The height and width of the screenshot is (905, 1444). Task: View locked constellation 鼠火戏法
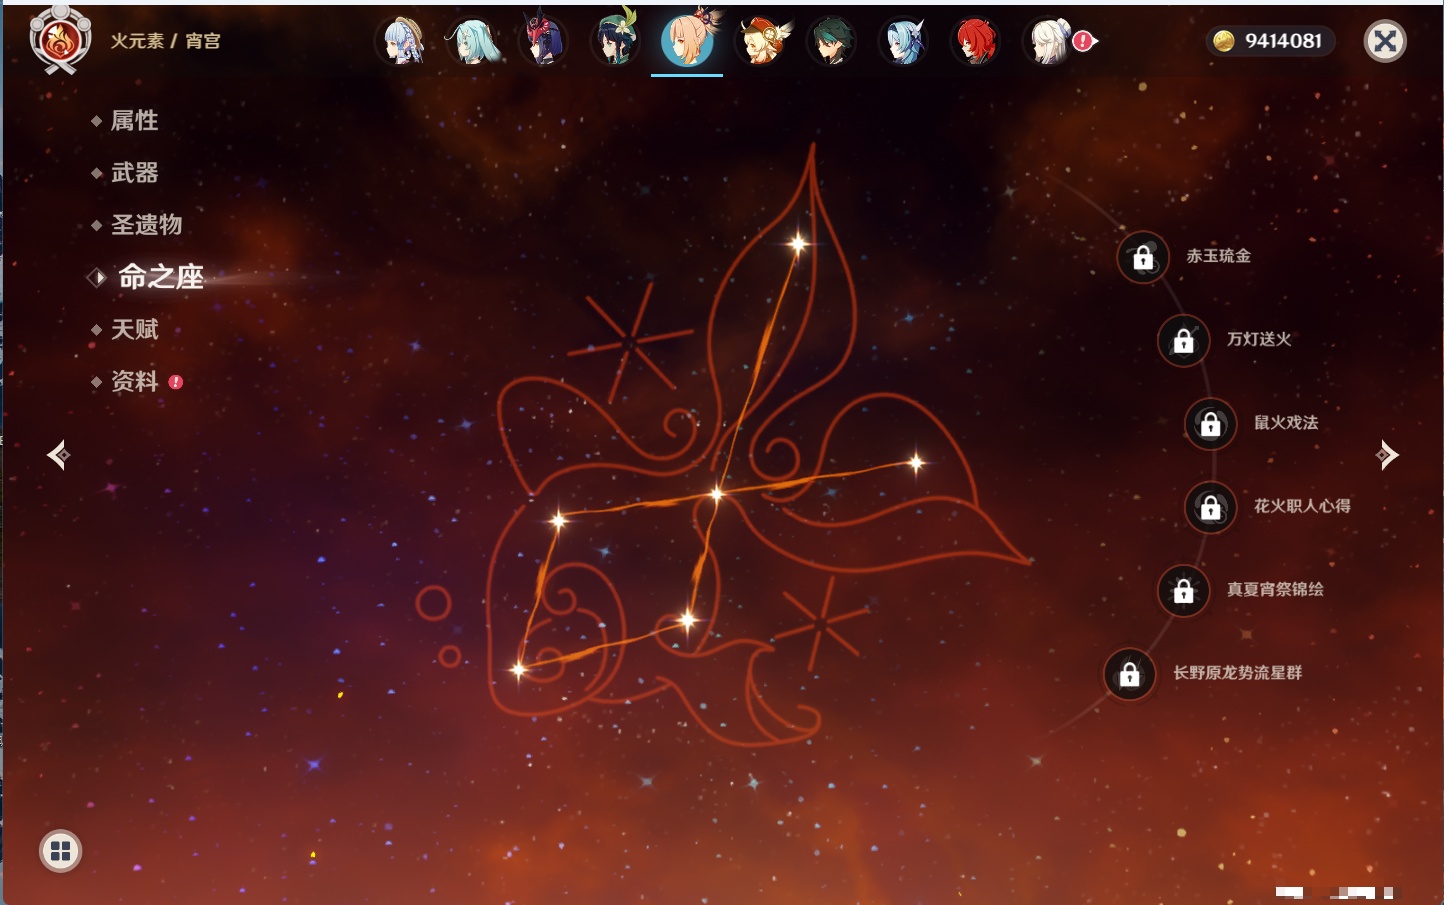click(x=1210, y=424)
